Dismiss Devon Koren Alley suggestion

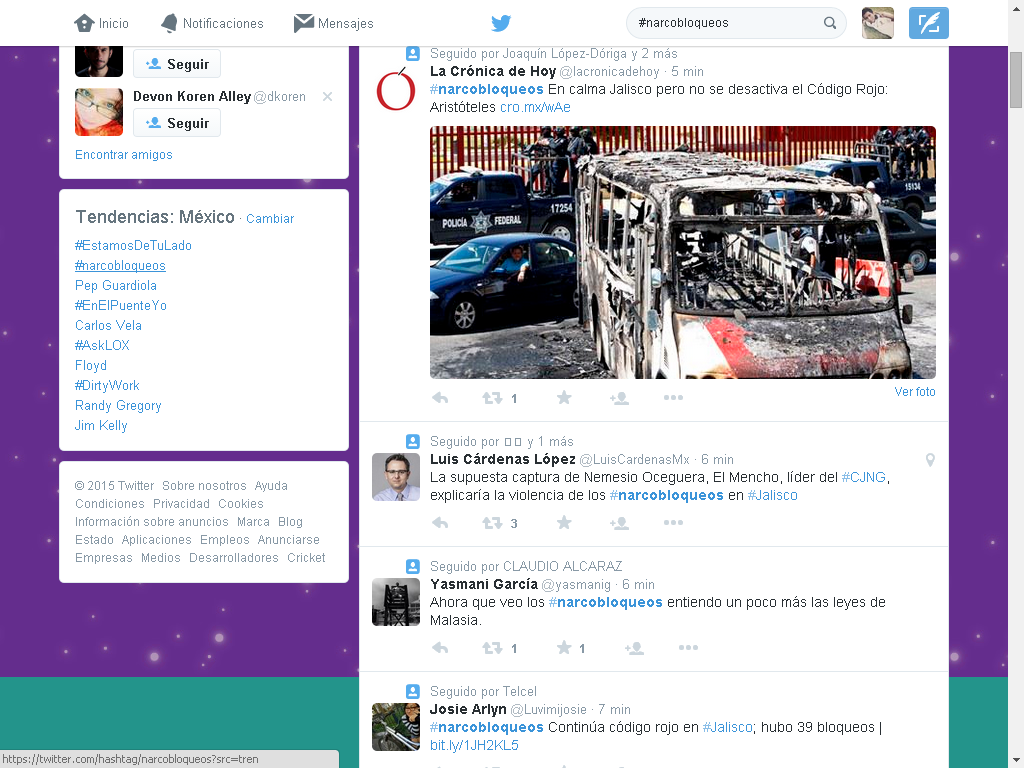click(x=328, y=97)
